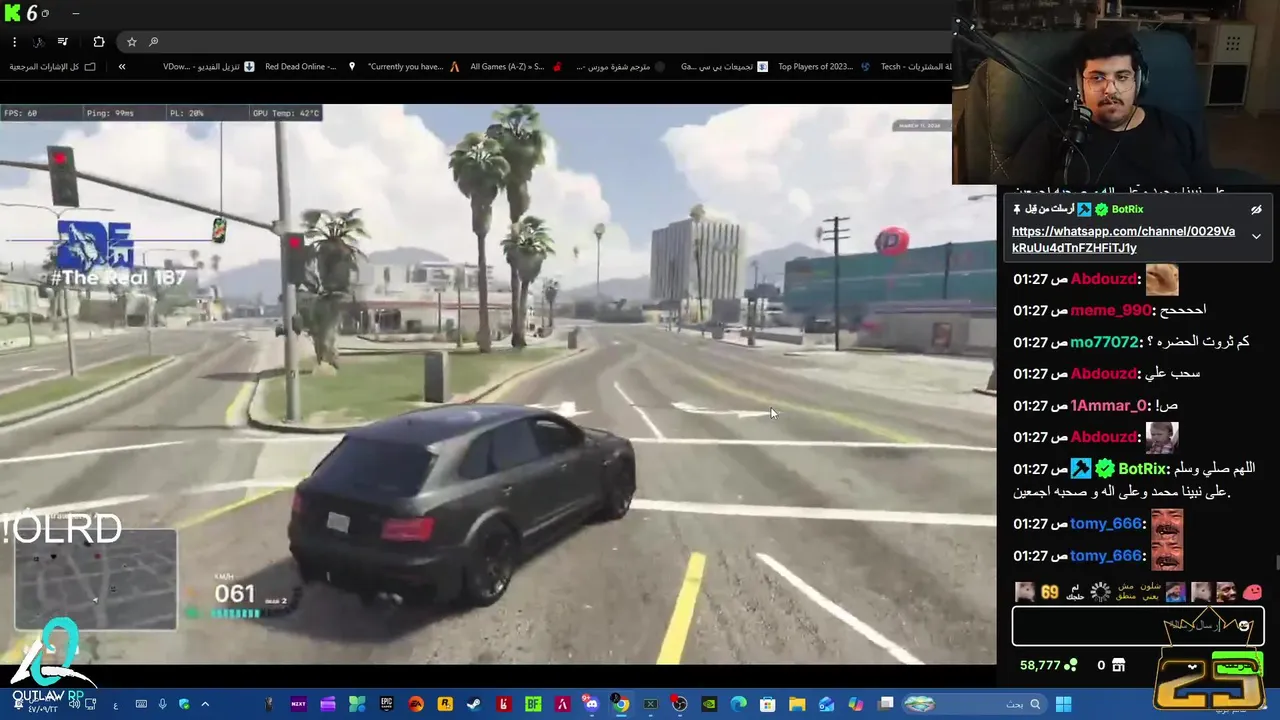
Task: Open the media control playlist icon
Action: click(63, 42)
